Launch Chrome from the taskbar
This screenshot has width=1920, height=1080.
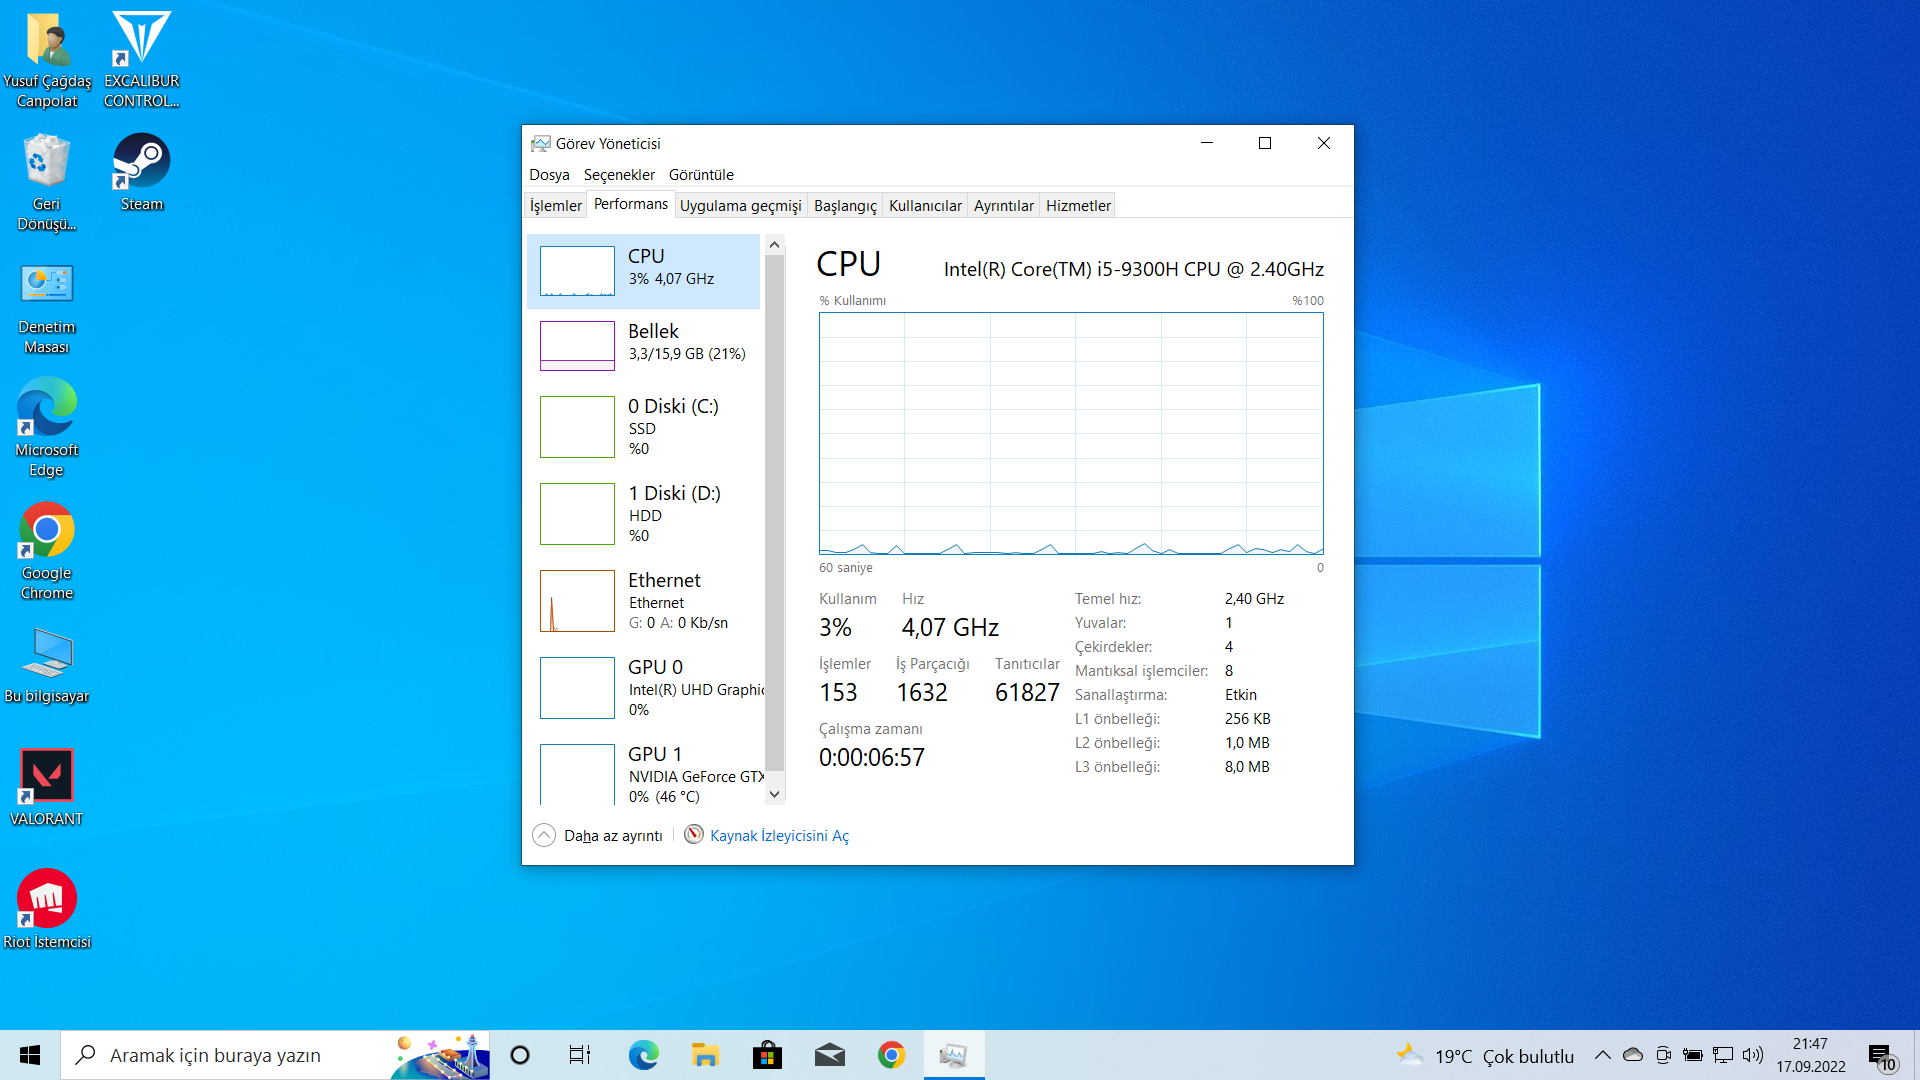point(891,1055)
